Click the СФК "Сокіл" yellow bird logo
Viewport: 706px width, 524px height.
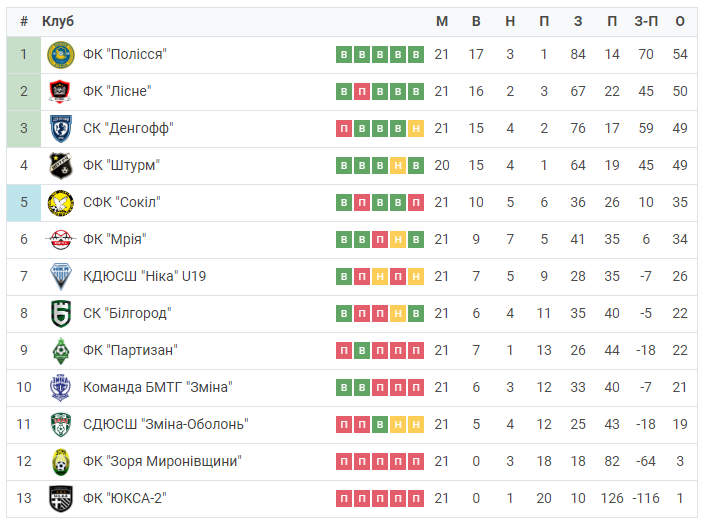point(61,203)
